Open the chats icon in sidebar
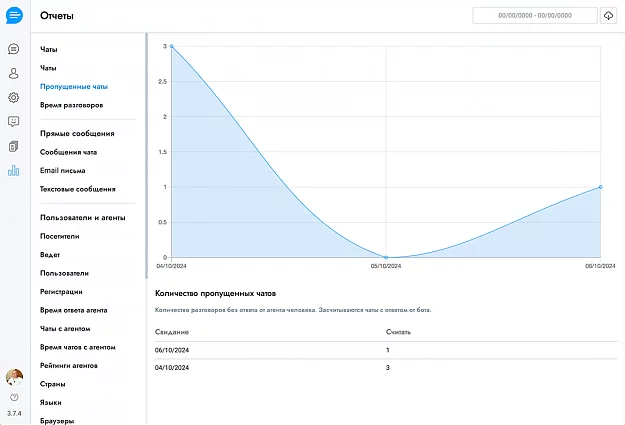625x425 pixels. click(x=14, y=49)
